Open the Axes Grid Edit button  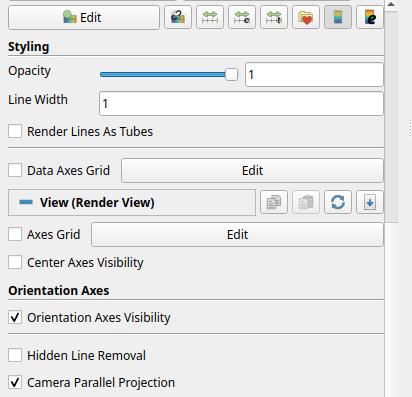(237, 234)
